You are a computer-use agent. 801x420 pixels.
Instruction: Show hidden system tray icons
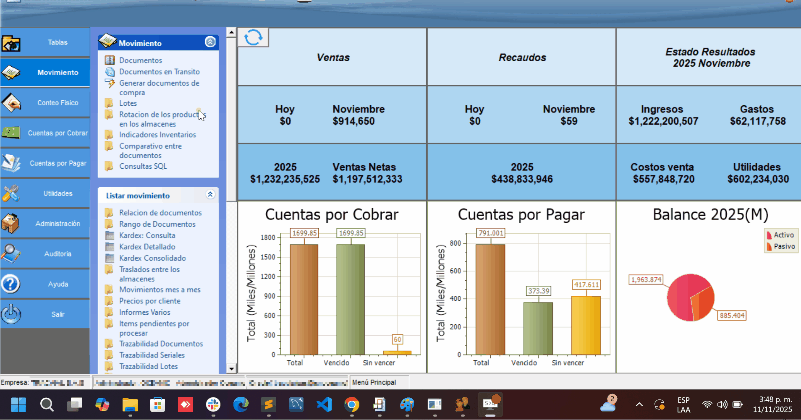coord(639,404)
